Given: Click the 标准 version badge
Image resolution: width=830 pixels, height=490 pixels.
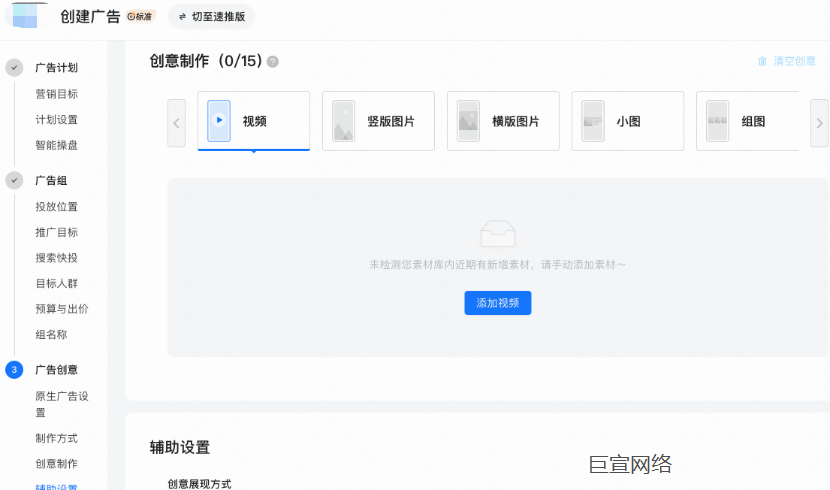Looking at the screenshot, I should (x=140, y=16).
